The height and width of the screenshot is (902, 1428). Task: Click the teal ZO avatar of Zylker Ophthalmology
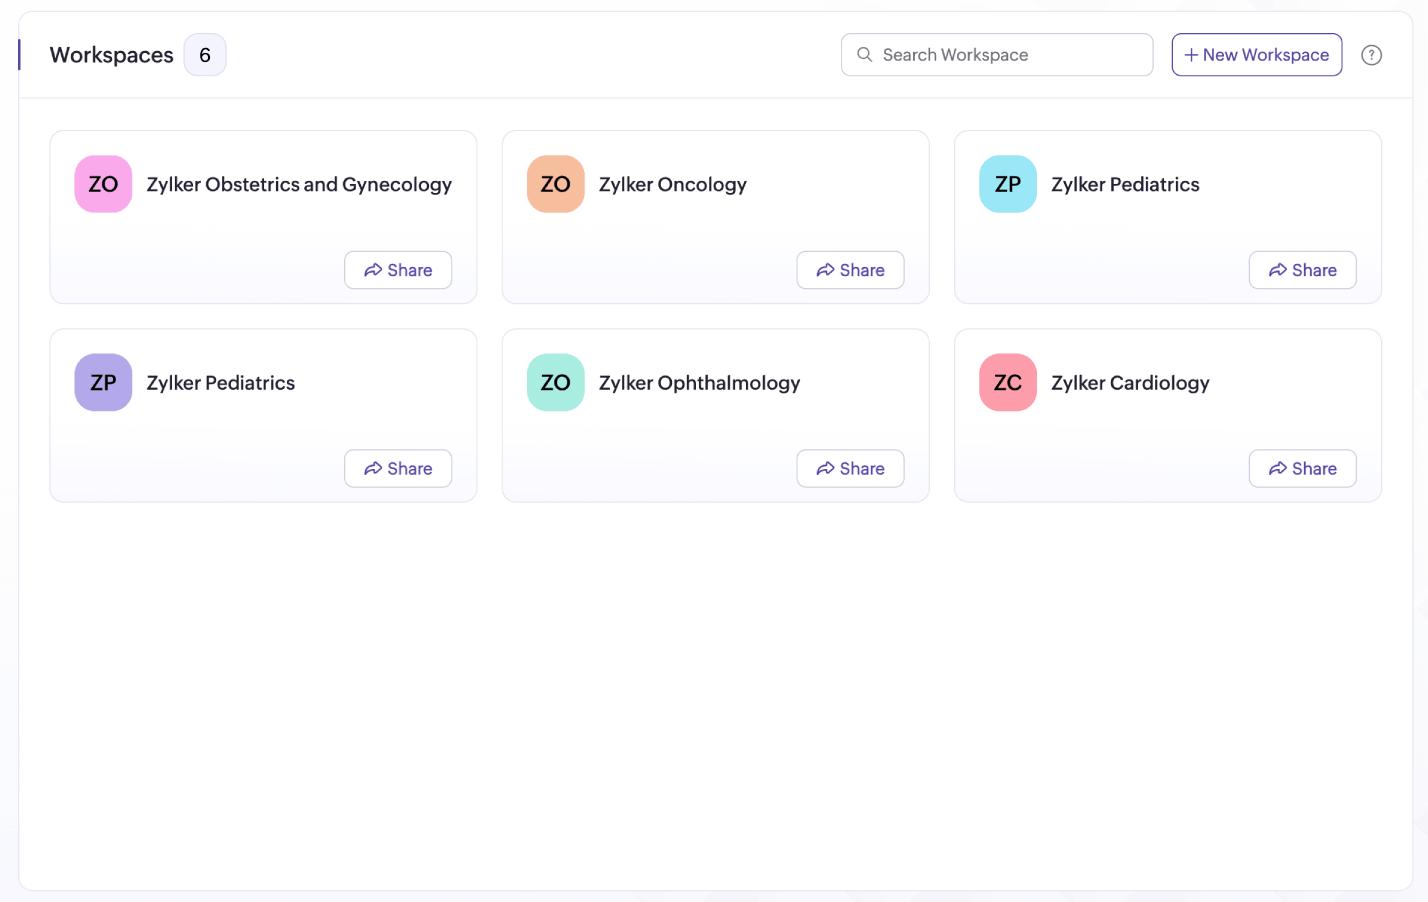pos(556,382)
